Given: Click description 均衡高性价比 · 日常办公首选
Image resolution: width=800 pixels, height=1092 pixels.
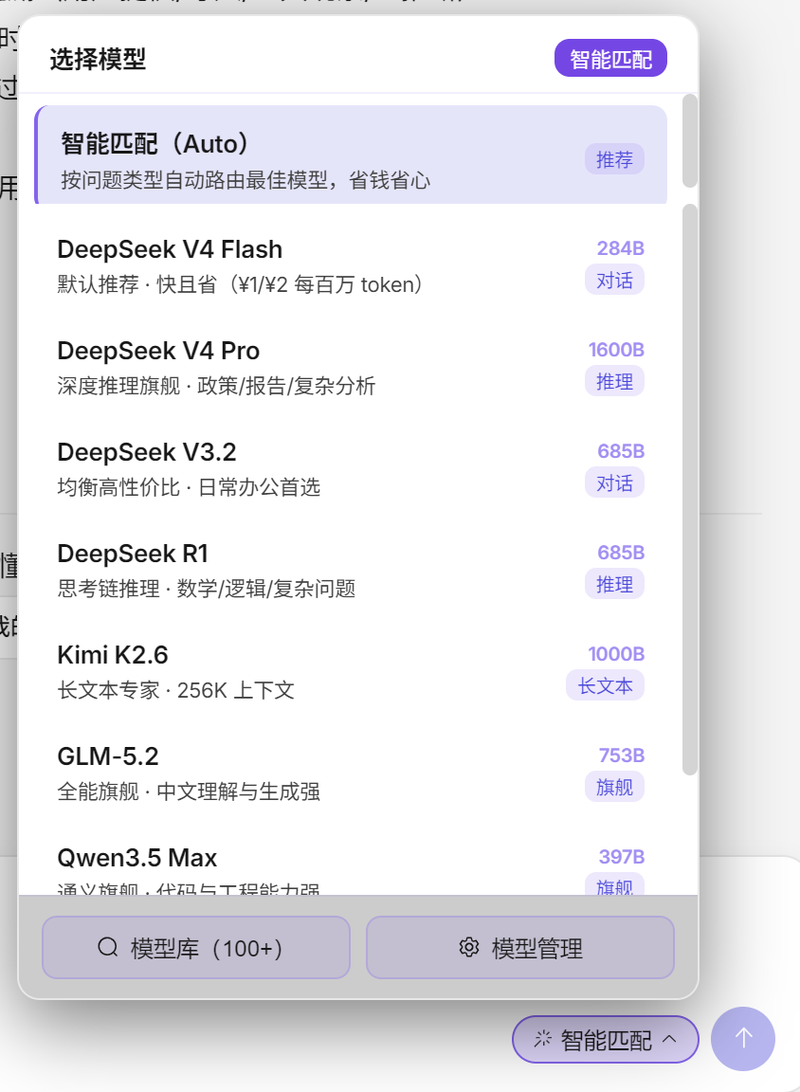Looking at the screenshot, I should coord(189,488).
